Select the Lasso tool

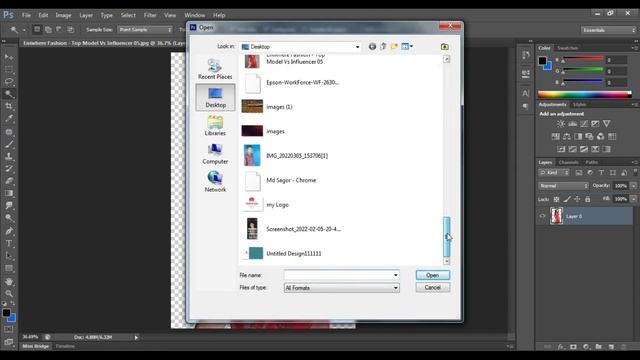click(9, 81)
